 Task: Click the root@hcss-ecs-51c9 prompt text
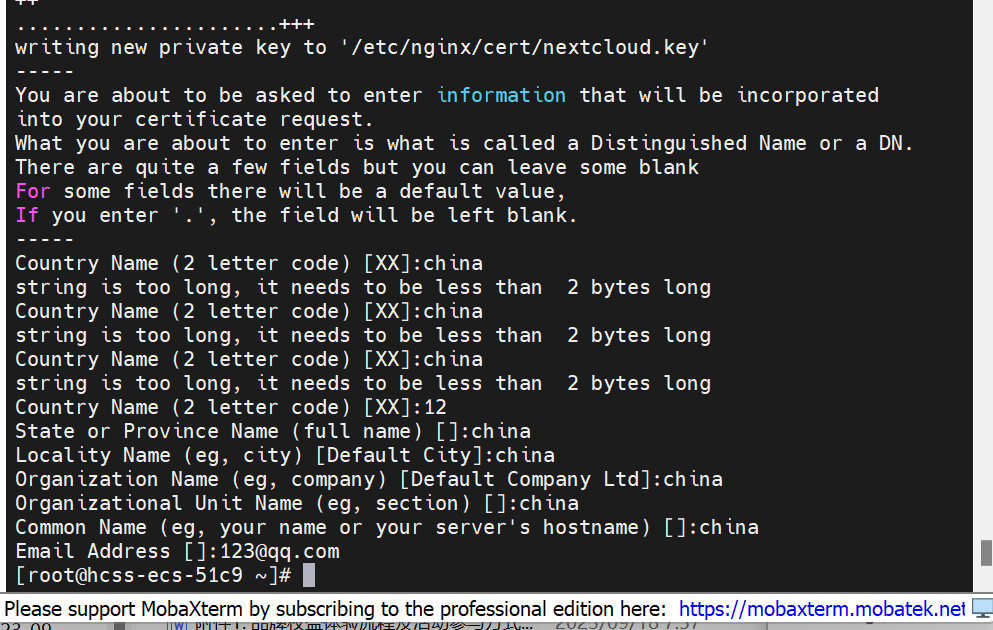point(152,575)
